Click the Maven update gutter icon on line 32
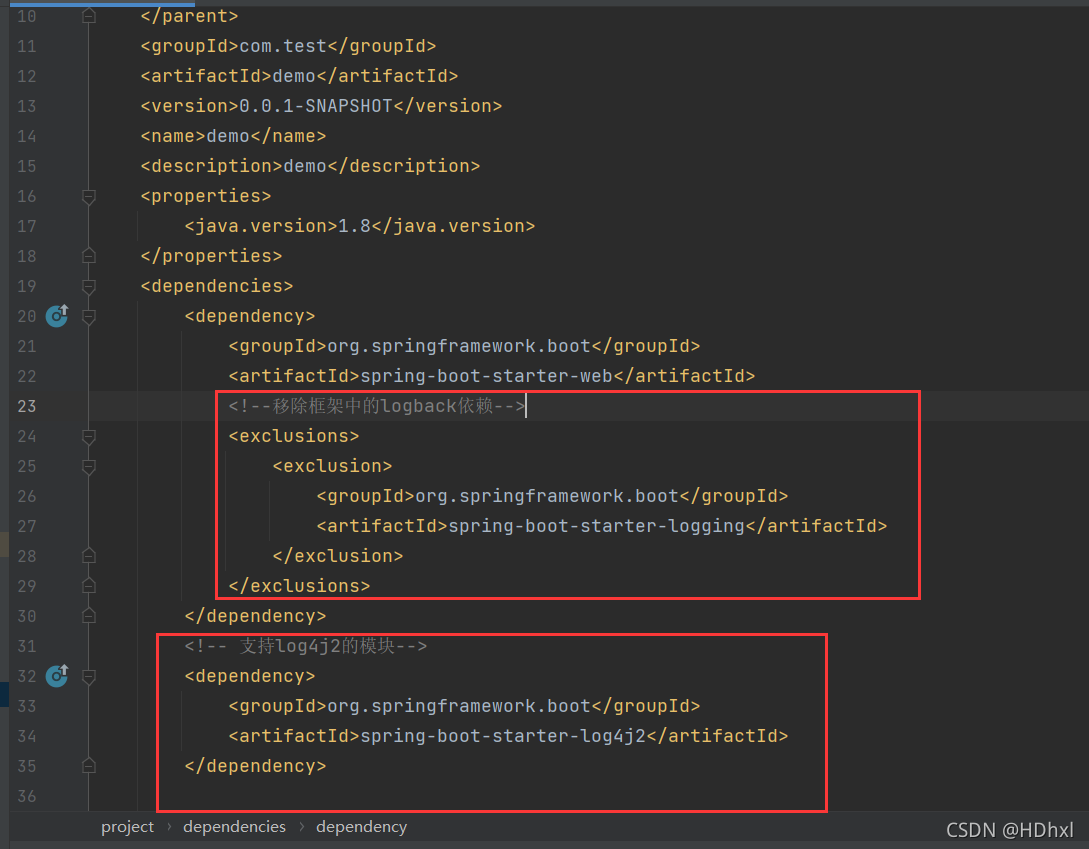 (57, 676)
